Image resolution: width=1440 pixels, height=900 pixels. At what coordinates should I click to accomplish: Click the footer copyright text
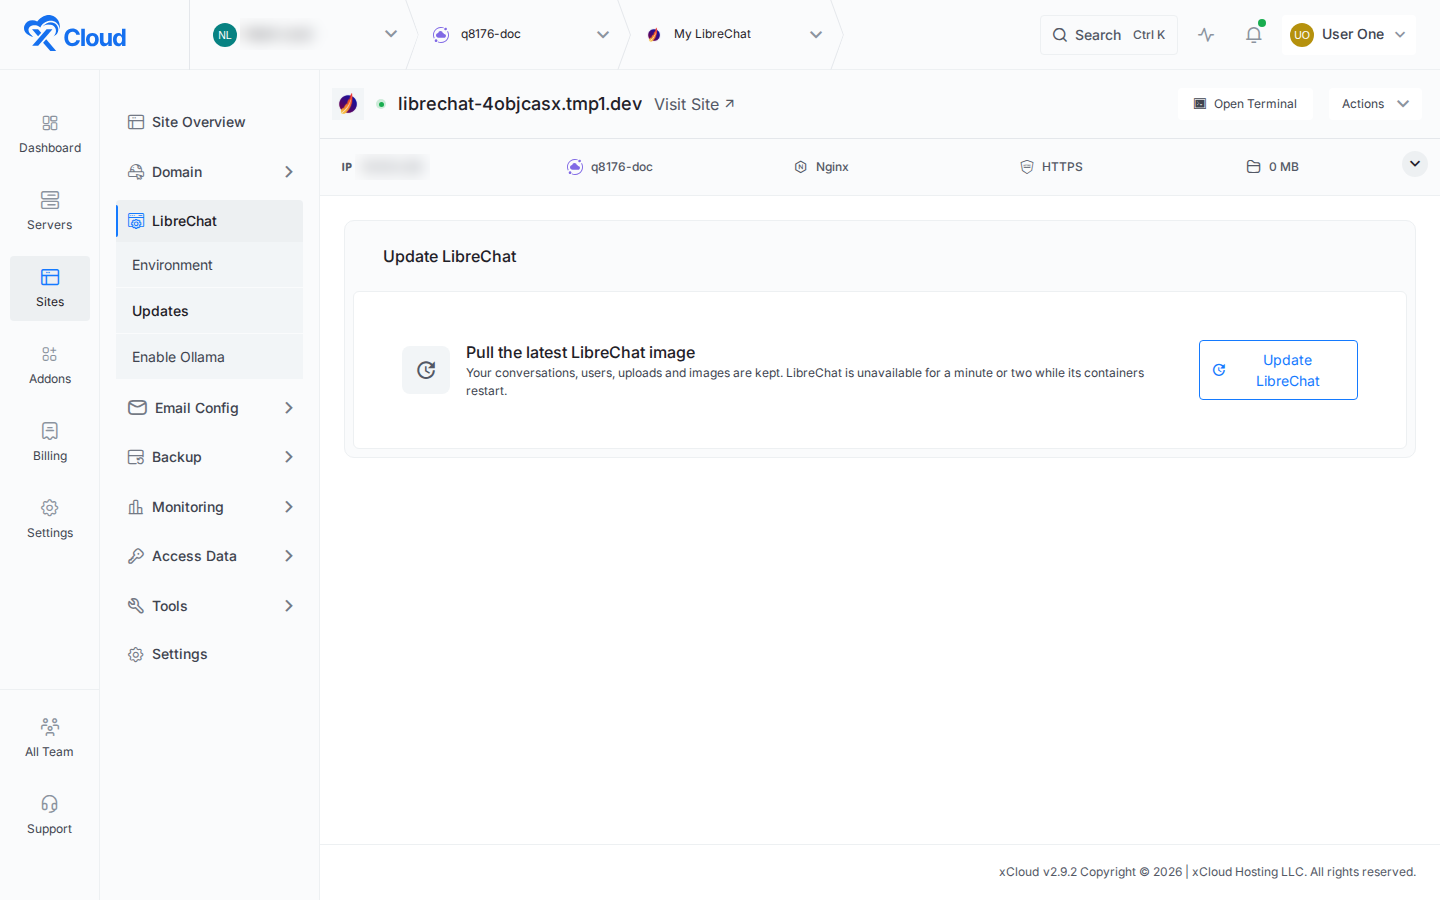[x=1207, y=872]
